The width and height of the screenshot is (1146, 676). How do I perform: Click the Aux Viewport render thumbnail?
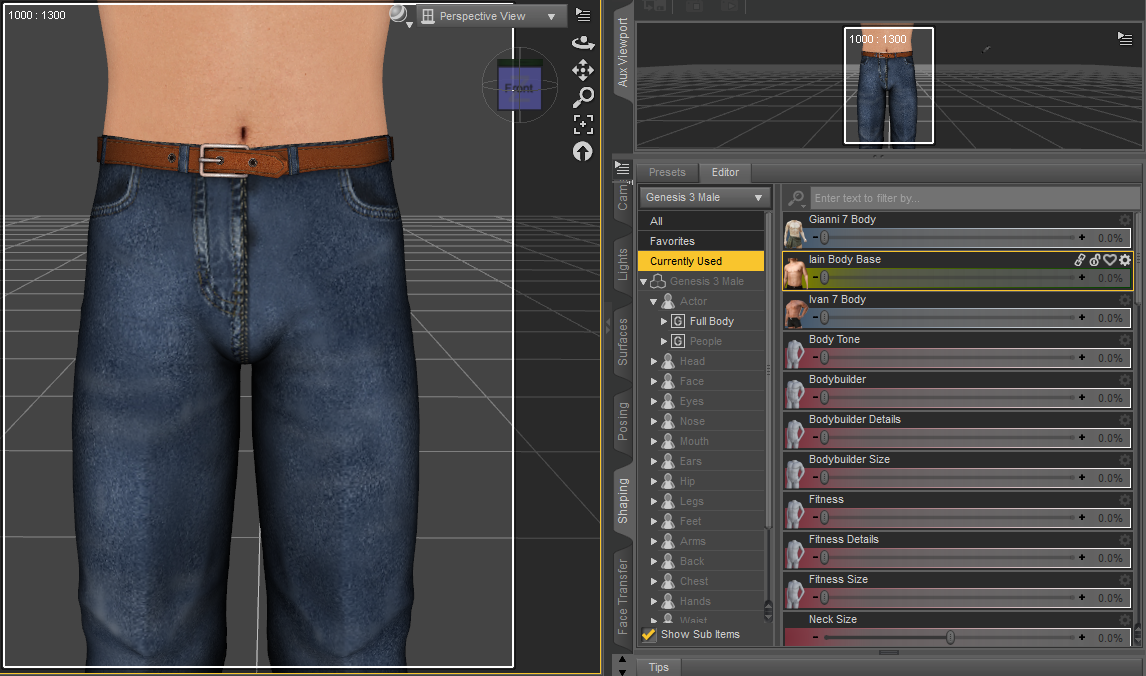pyautogui.click(x=889, y=86)
